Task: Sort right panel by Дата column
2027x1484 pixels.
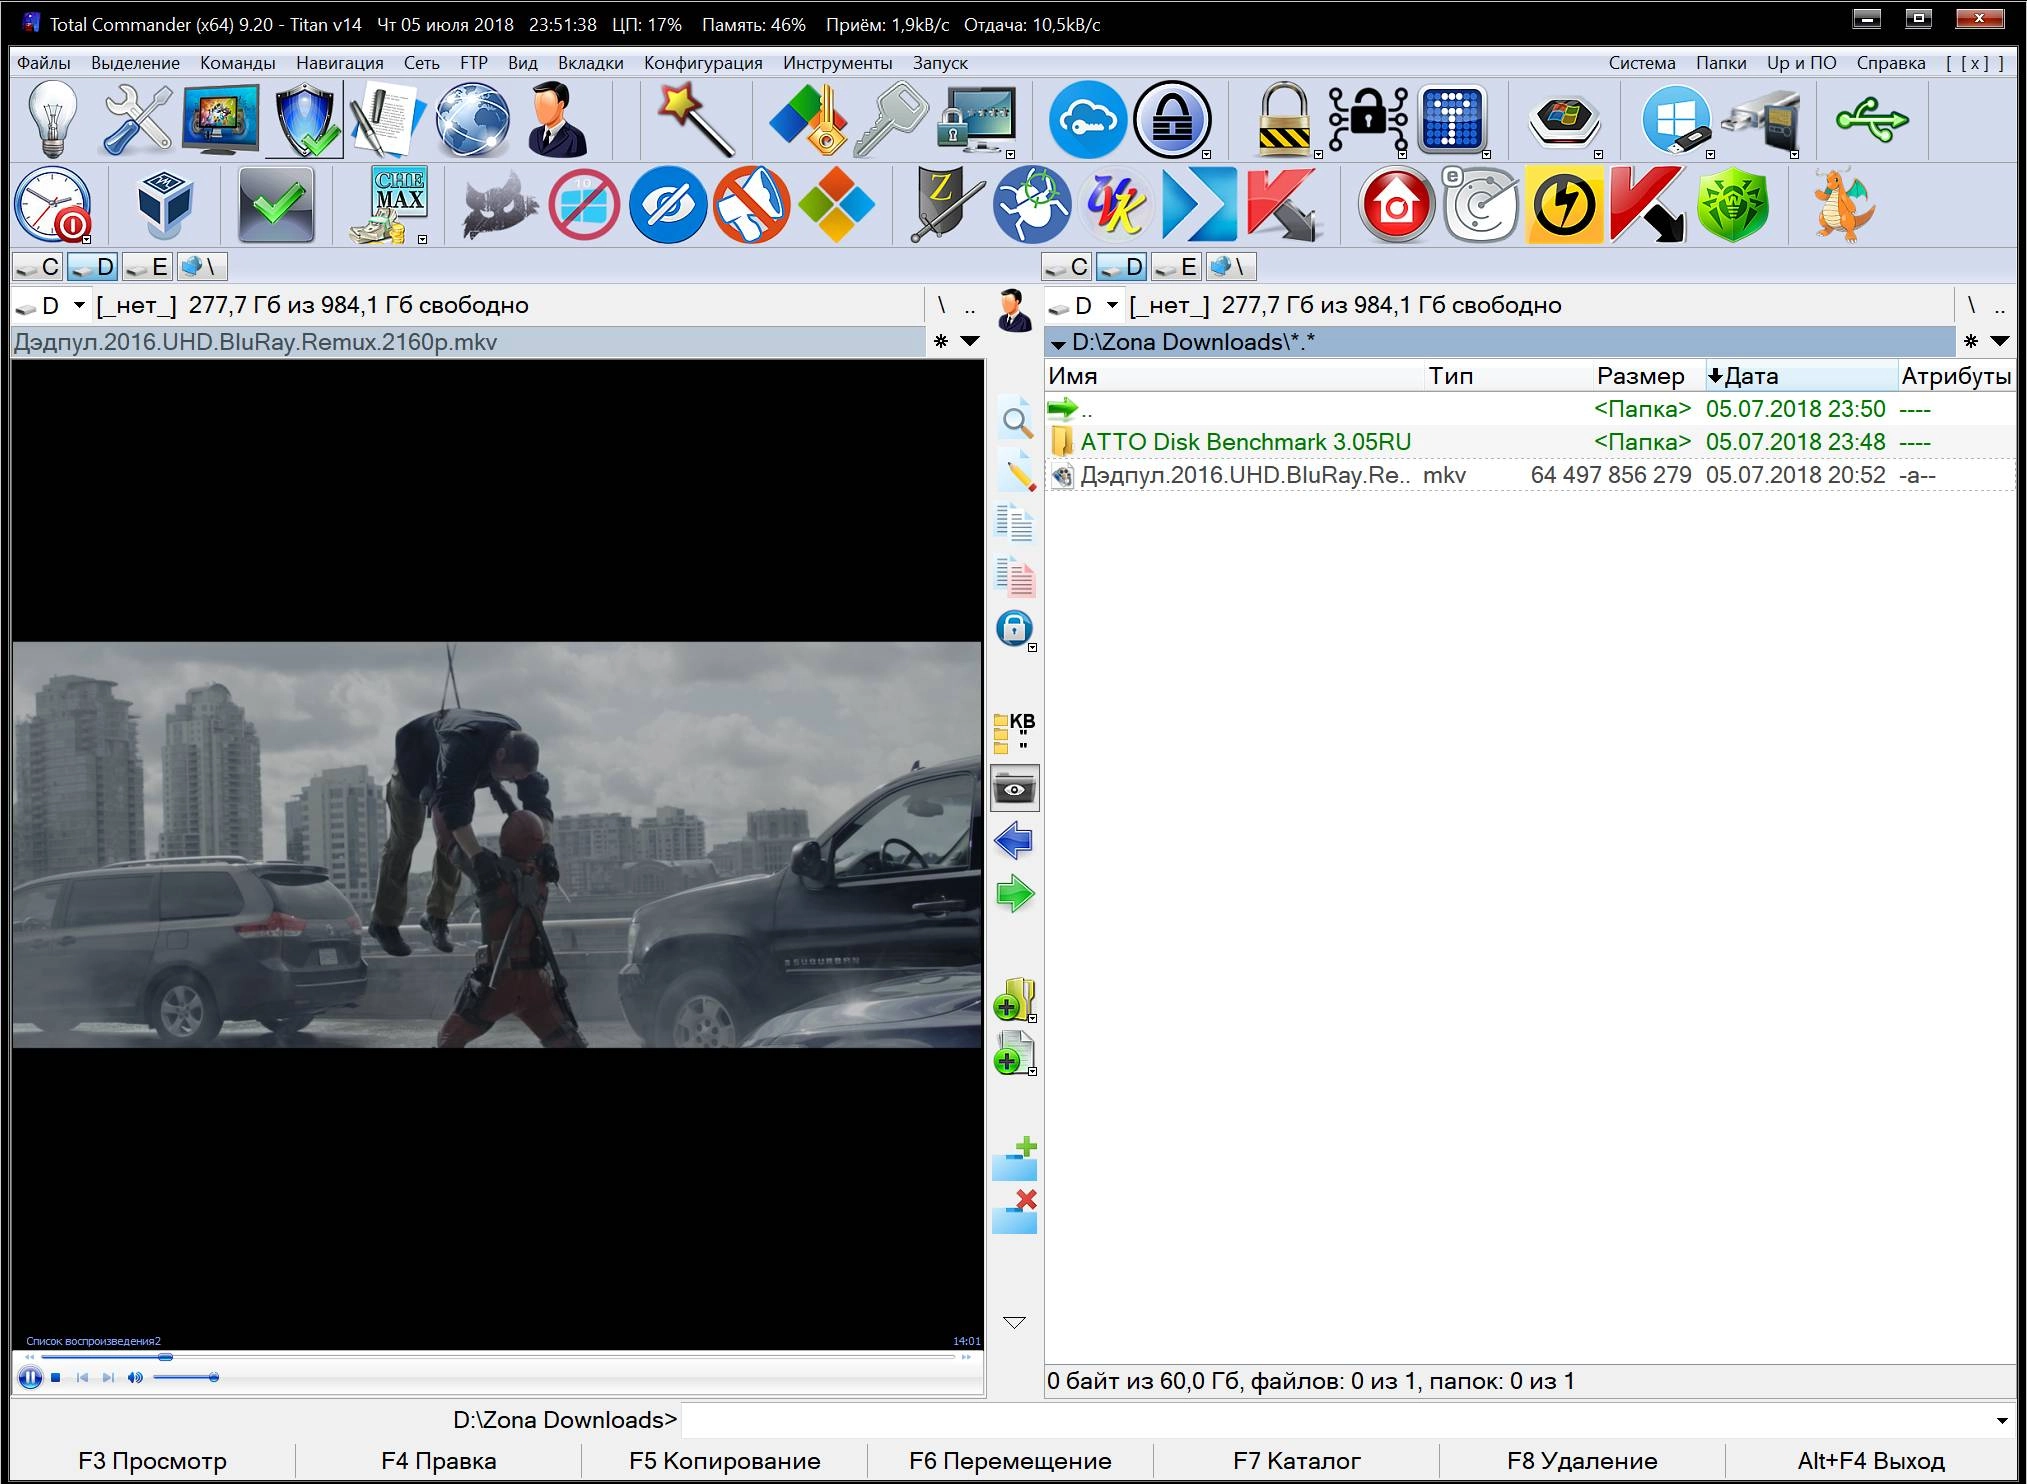Action: click(x=1800, y=376)
